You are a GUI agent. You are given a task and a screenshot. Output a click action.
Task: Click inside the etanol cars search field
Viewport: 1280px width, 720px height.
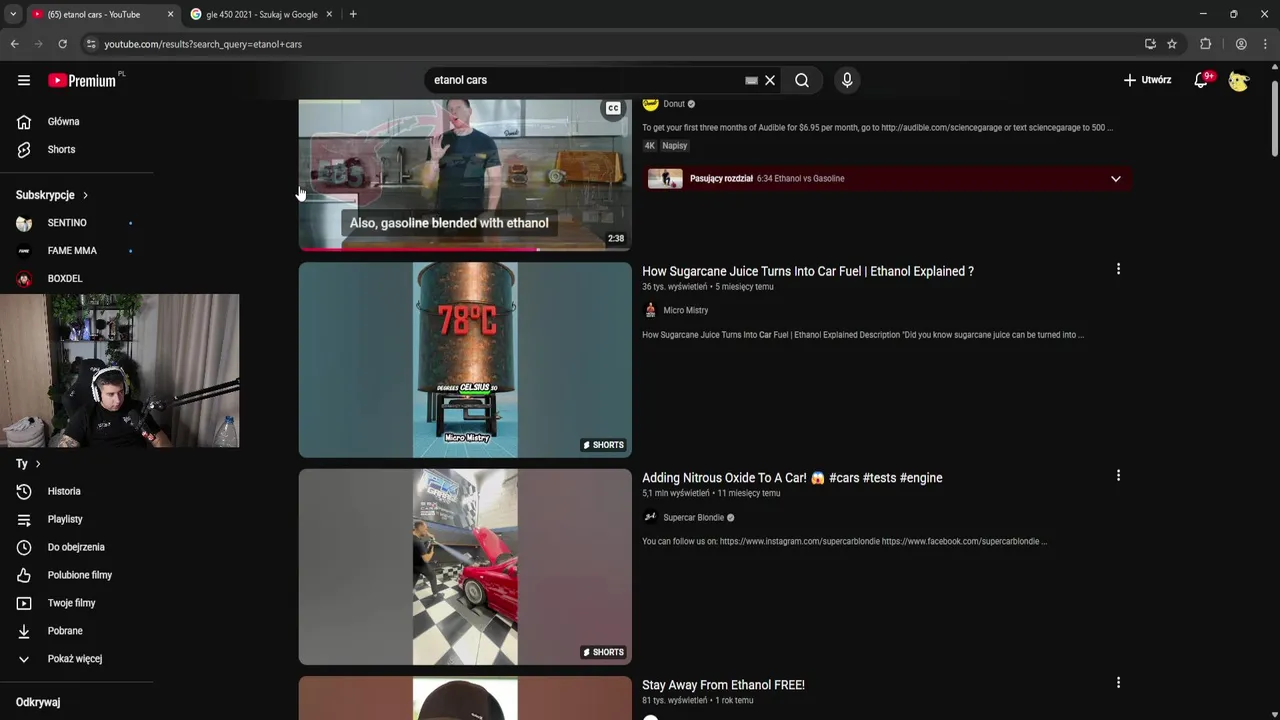click(x=585, y=80)
